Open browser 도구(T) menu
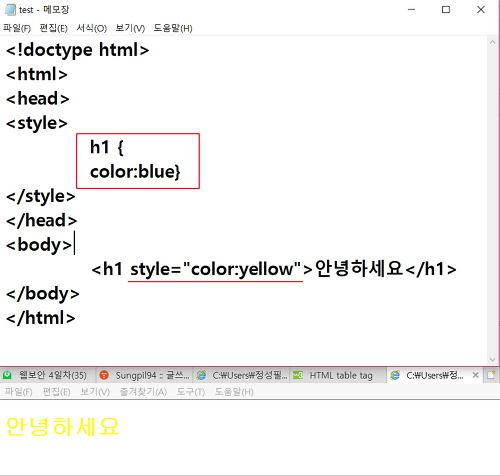The width and height of the screenshot is (500, 476). click(x=191, y=392)
